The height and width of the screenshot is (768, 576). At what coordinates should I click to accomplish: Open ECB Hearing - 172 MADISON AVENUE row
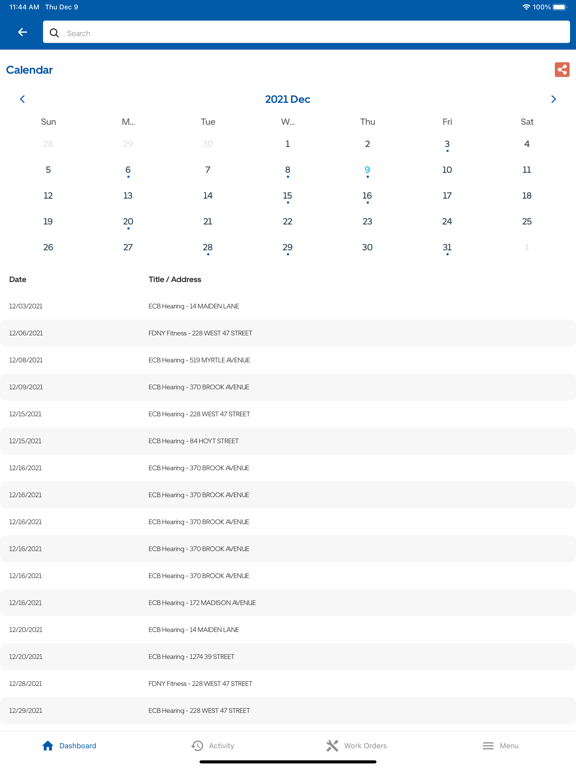coord(288,602)
